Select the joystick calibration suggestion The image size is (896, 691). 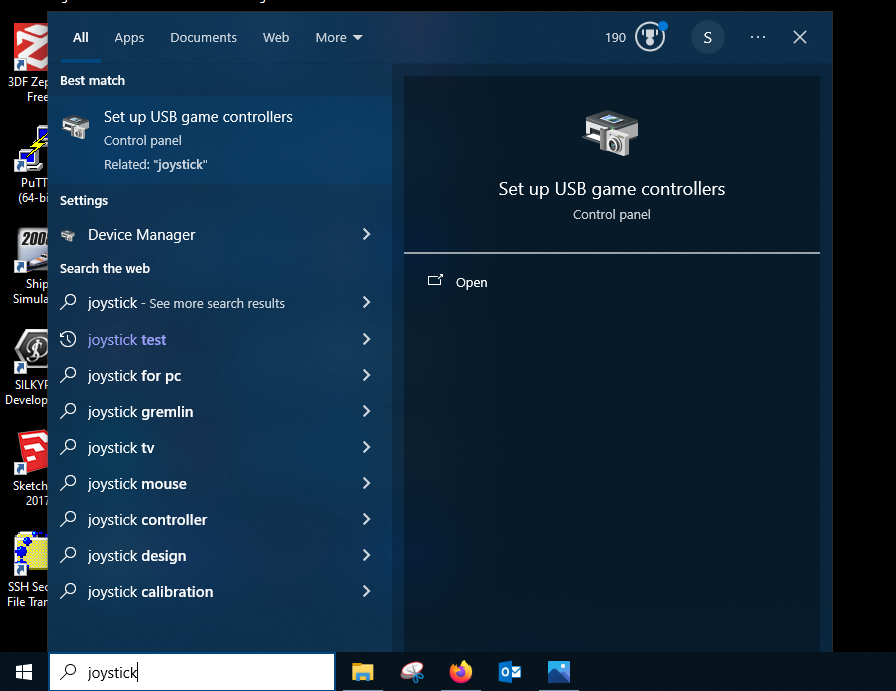220,592
